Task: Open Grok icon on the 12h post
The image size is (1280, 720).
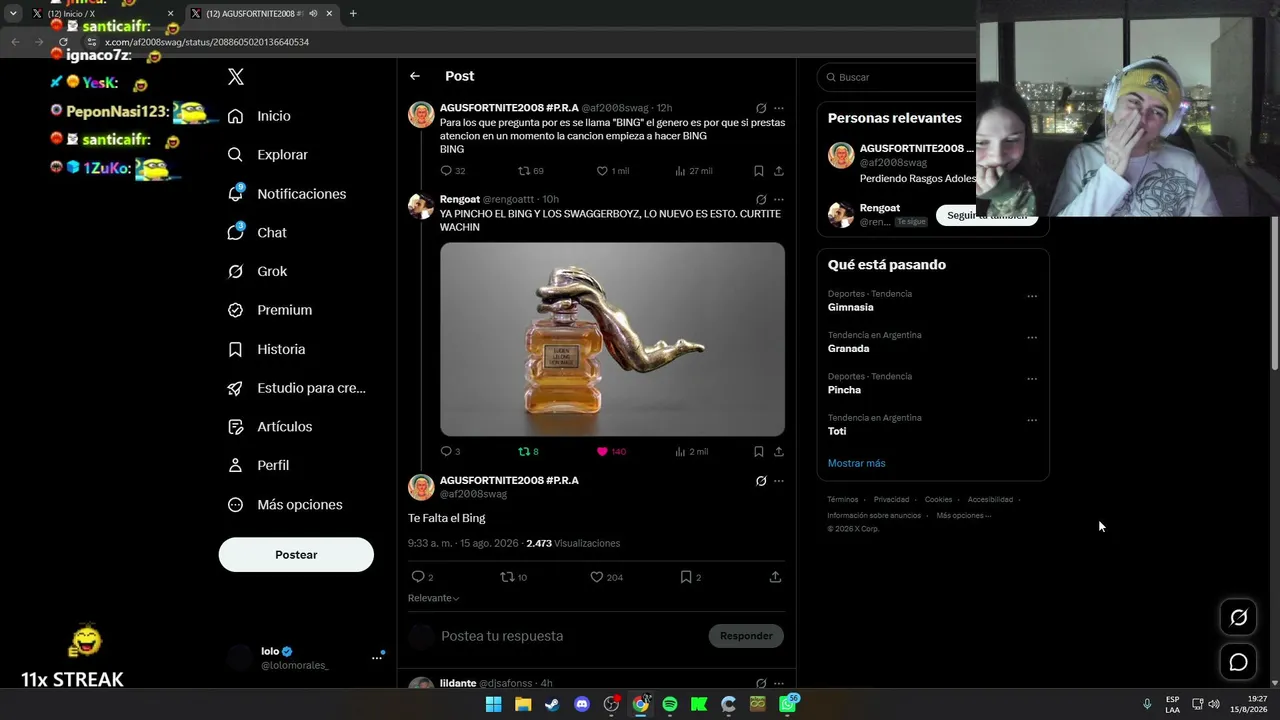Action: [x=761, y=108]
